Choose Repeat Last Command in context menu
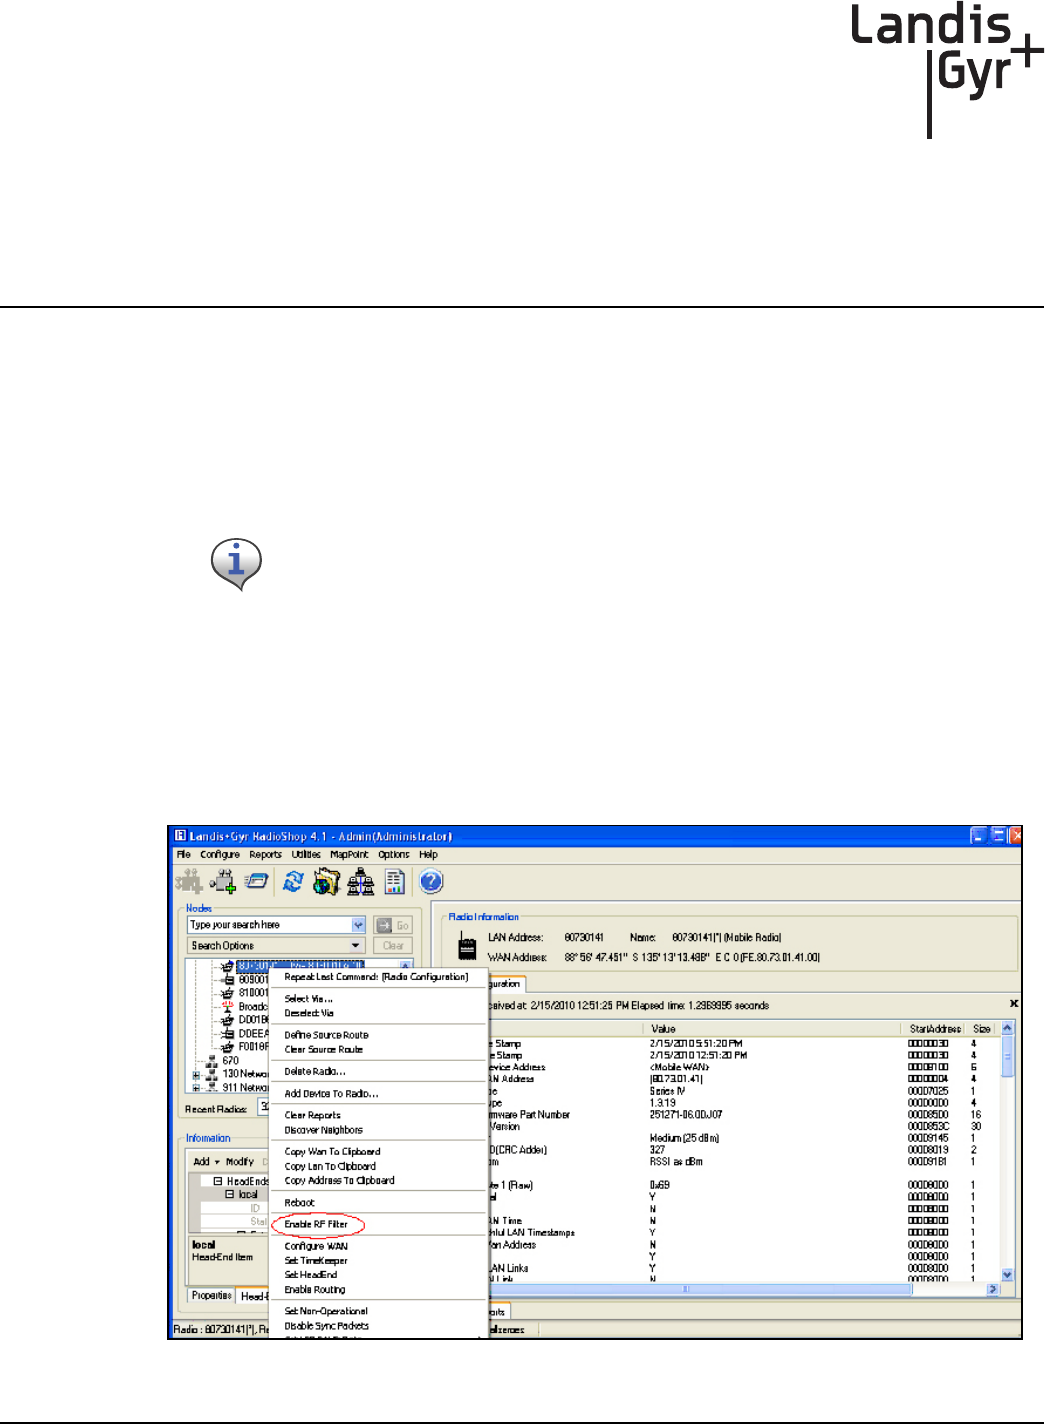Viewport: 1045px width, 1424px height. 376,977
